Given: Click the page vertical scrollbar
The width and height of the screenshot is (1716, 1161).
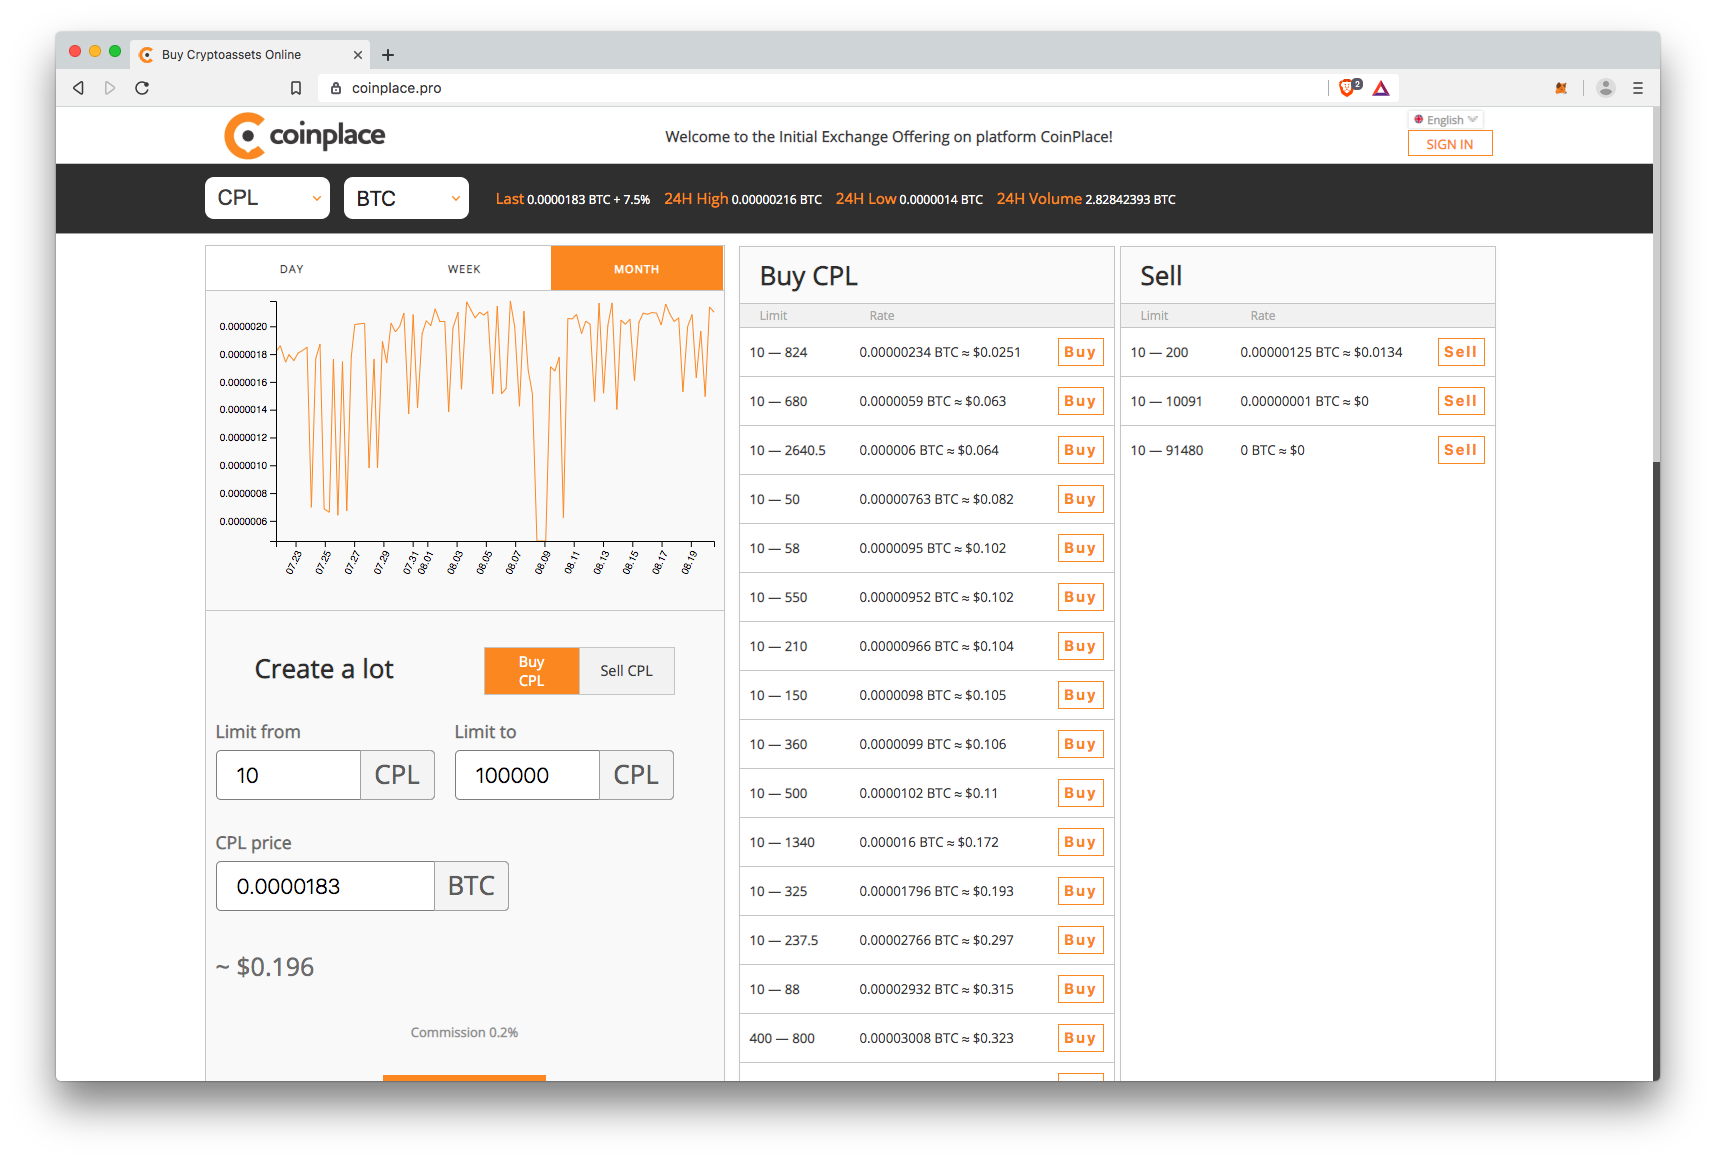Looking at the screenshot, I should click(1656, 285).
